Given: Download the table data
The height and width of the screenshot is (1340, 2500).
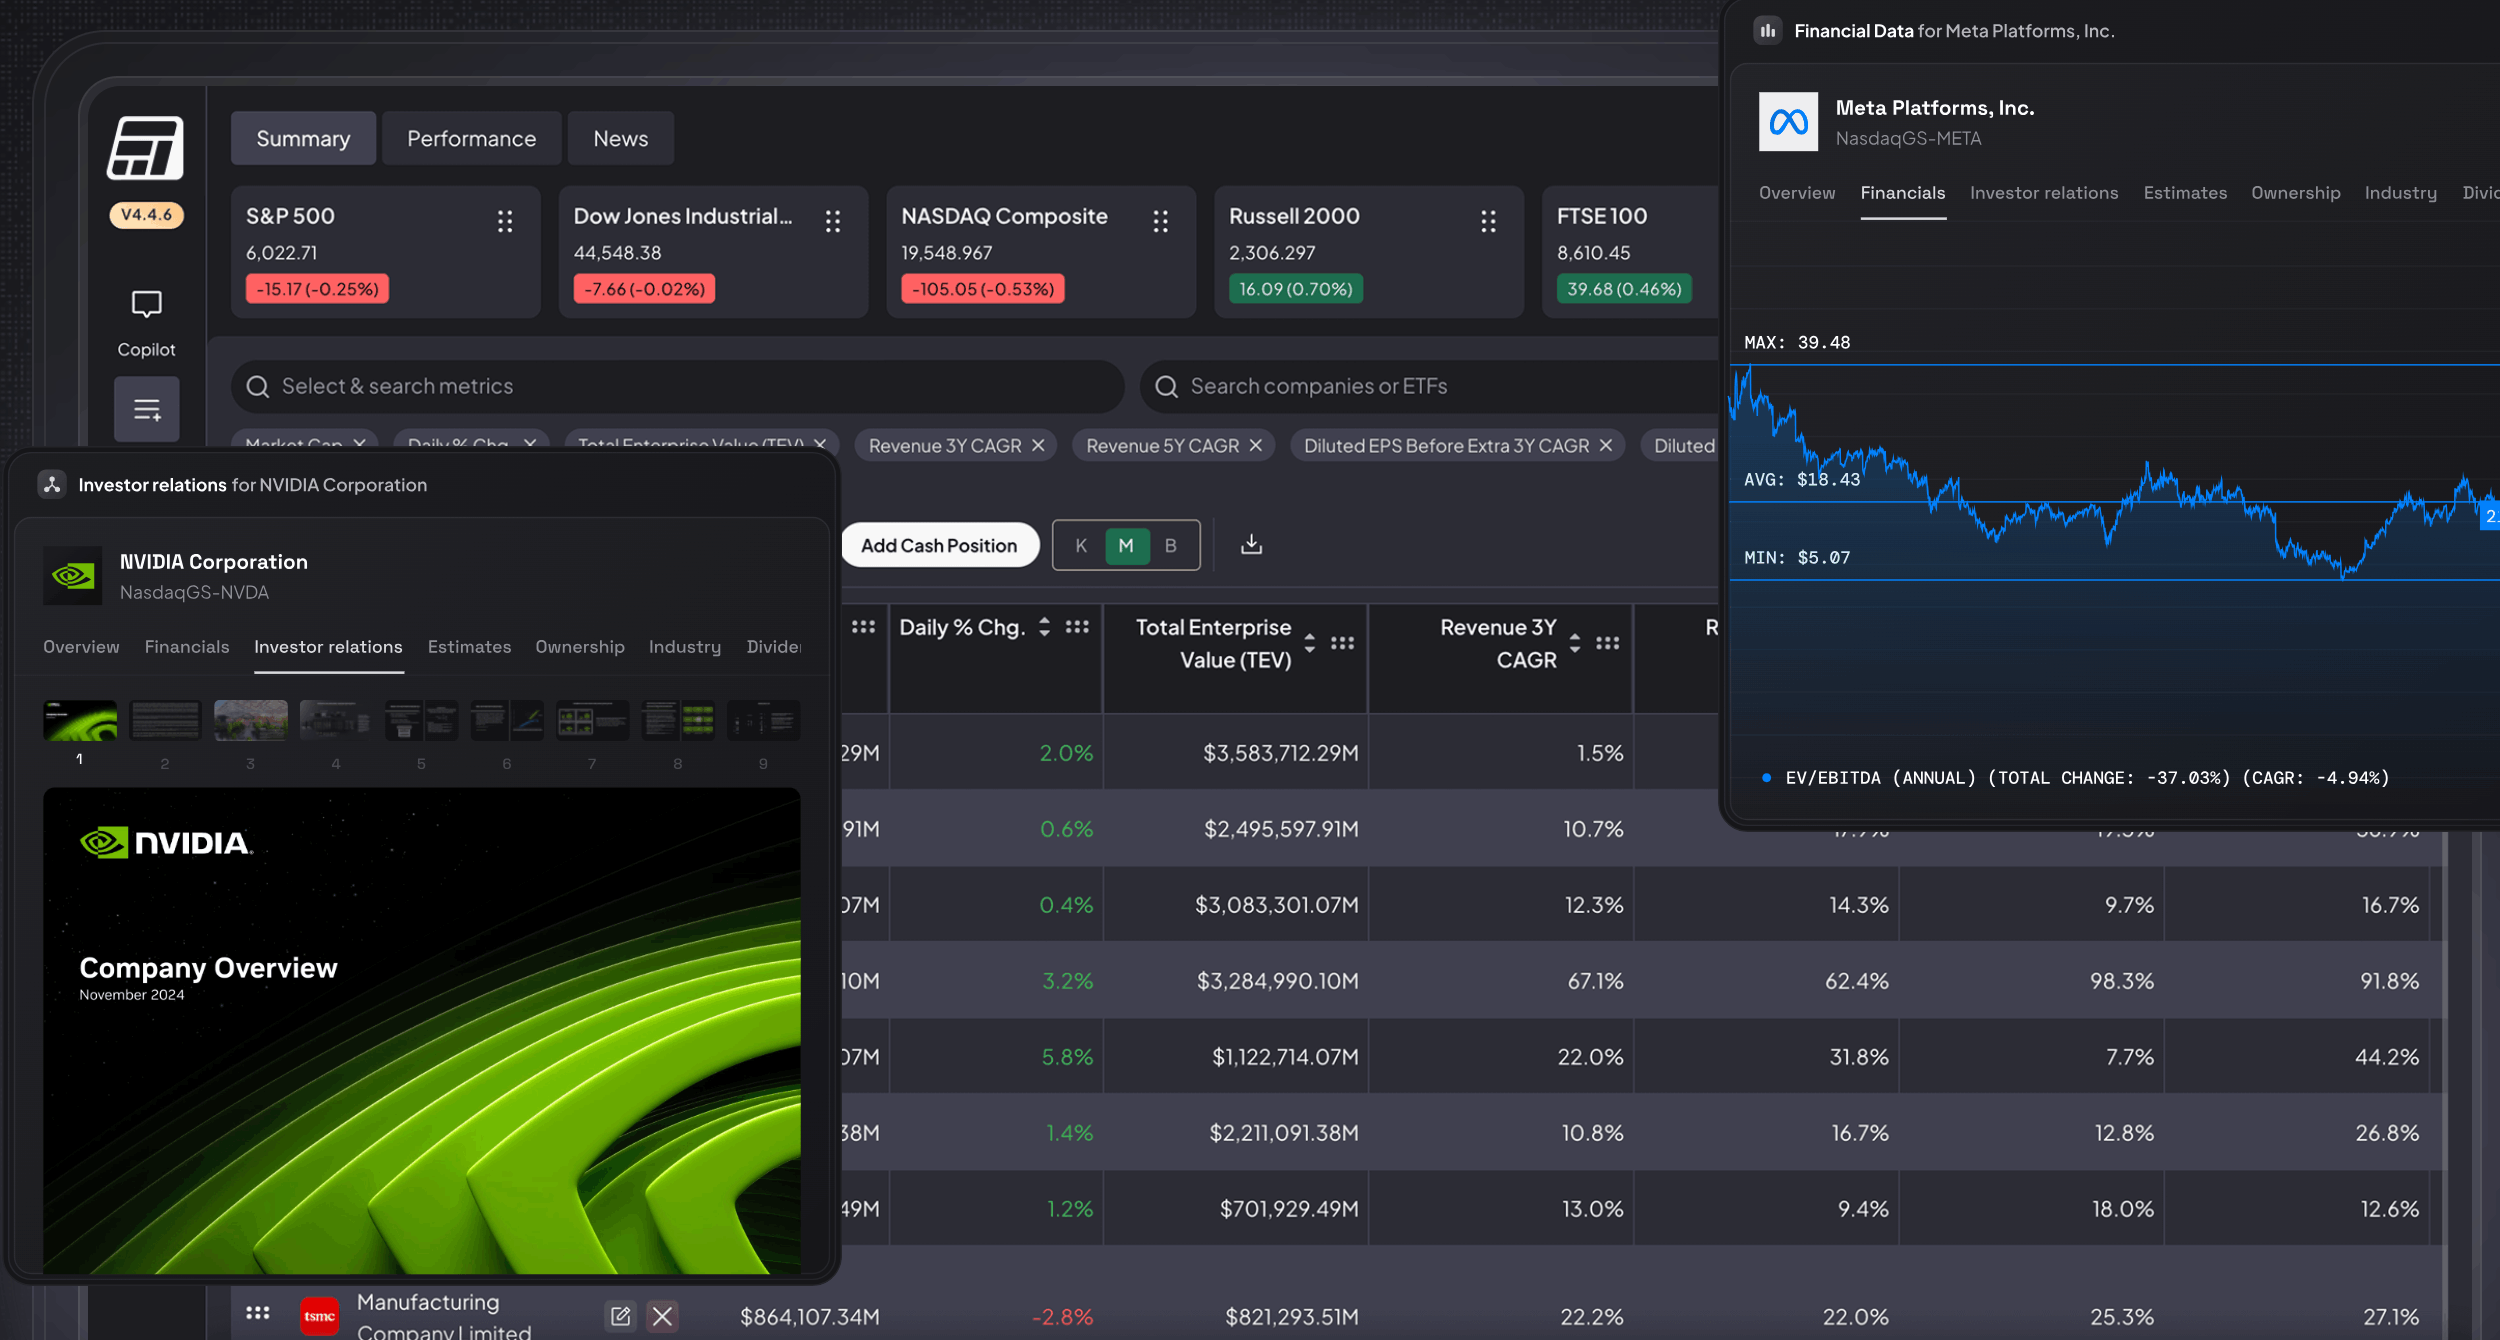Looking at the screenshot, I should (1251, 544).
